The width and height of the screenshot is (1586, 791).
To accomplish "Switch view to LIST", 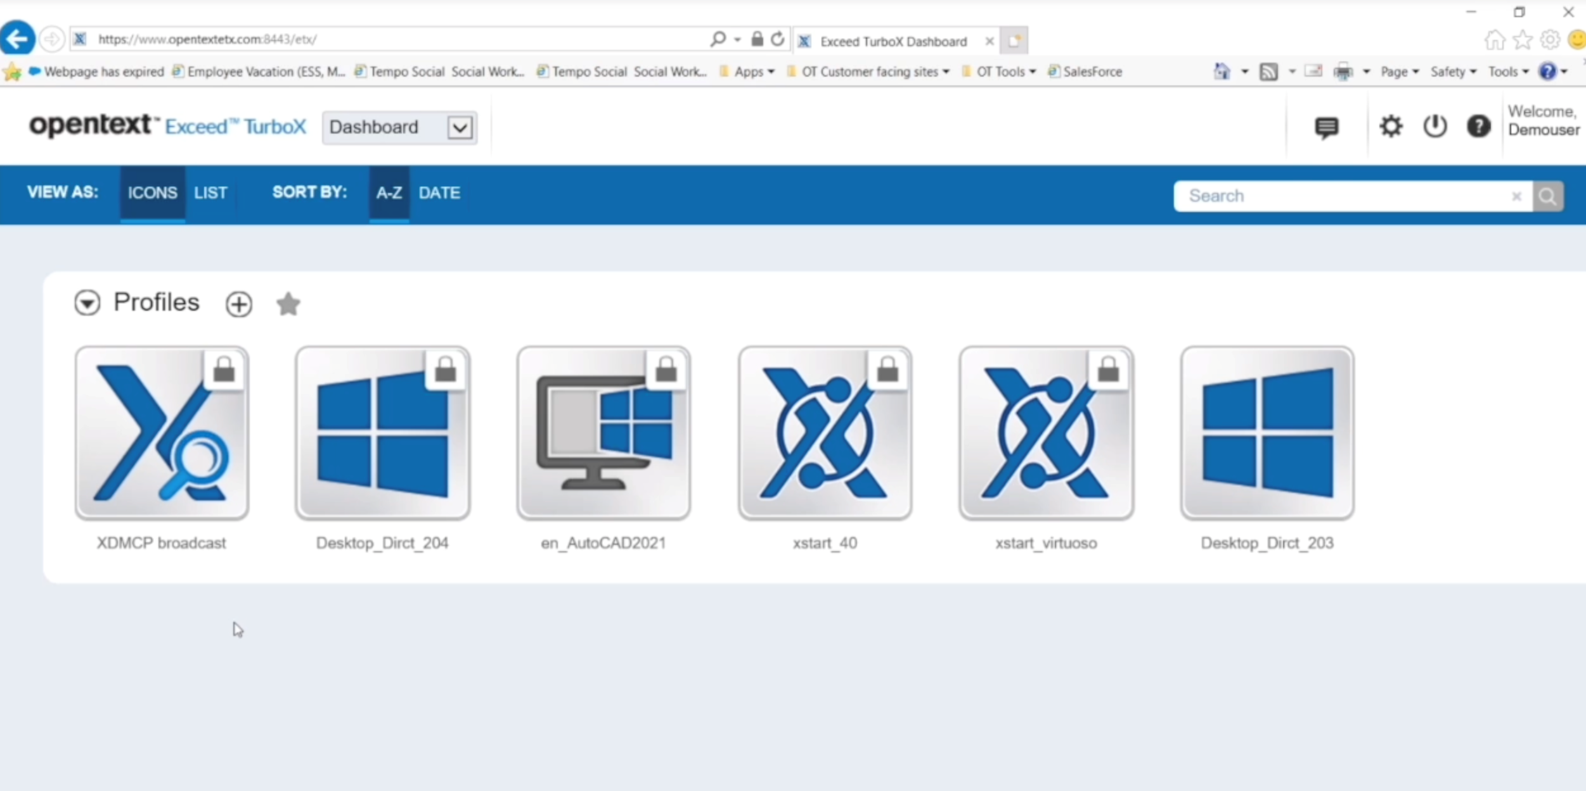I will click(211, 193).
